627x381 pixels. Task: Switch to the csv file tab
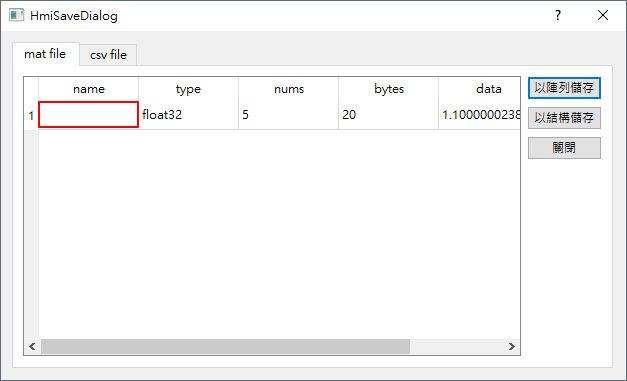[108, 55]
